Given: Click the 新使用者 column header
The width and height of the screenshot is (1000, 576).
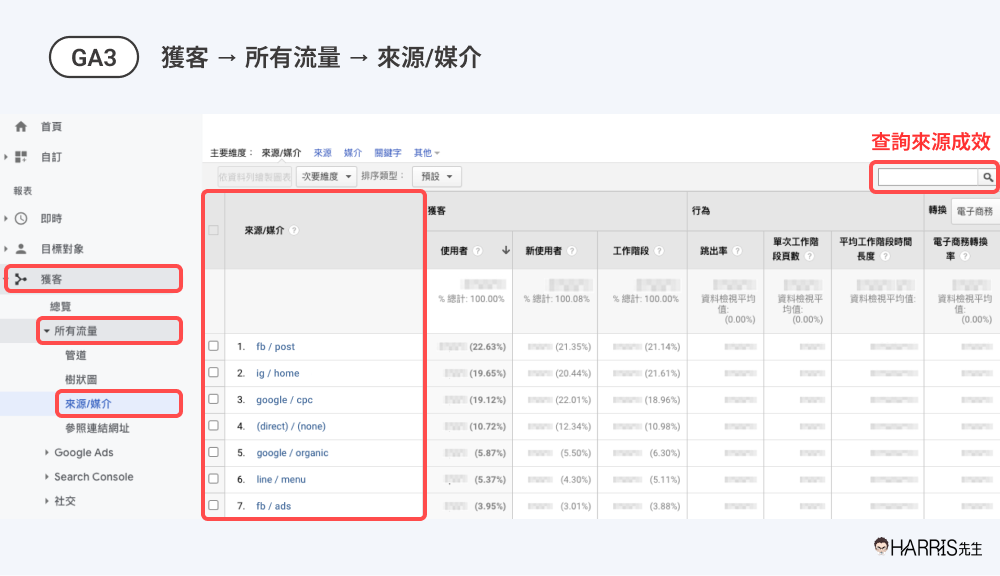Looking at the screenshot, I should pos(543,251).
